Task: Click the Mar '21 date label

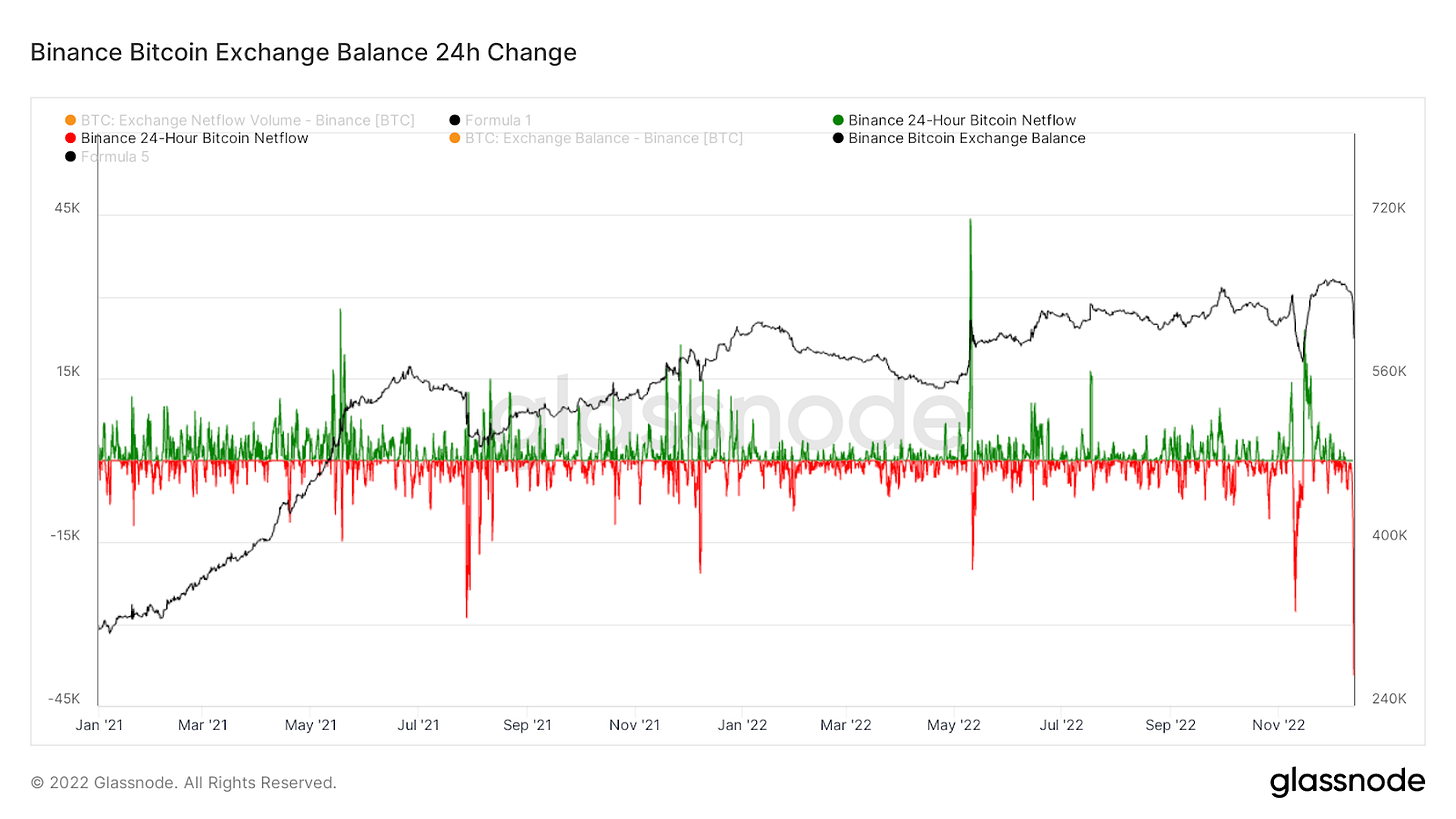Action: pos(203,725)
